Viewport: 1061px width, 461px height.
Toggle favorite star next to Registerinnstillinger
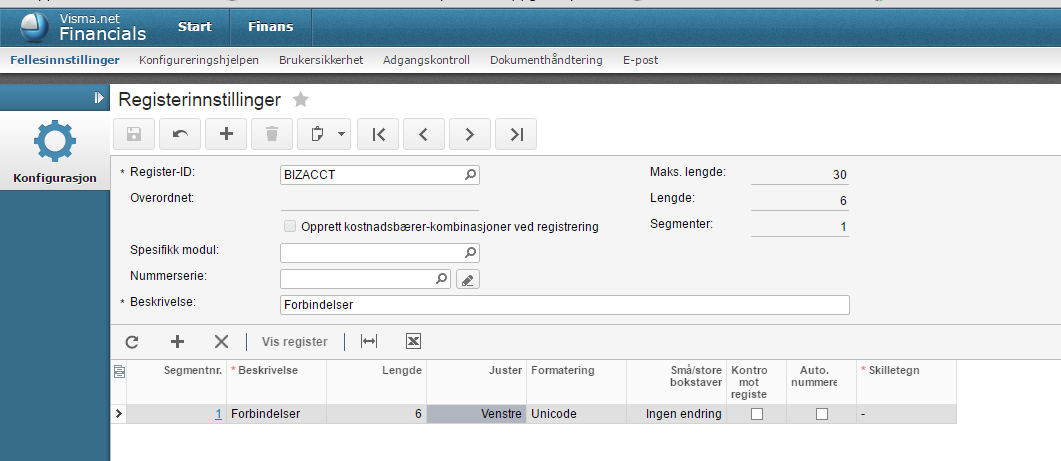point(300,100)
